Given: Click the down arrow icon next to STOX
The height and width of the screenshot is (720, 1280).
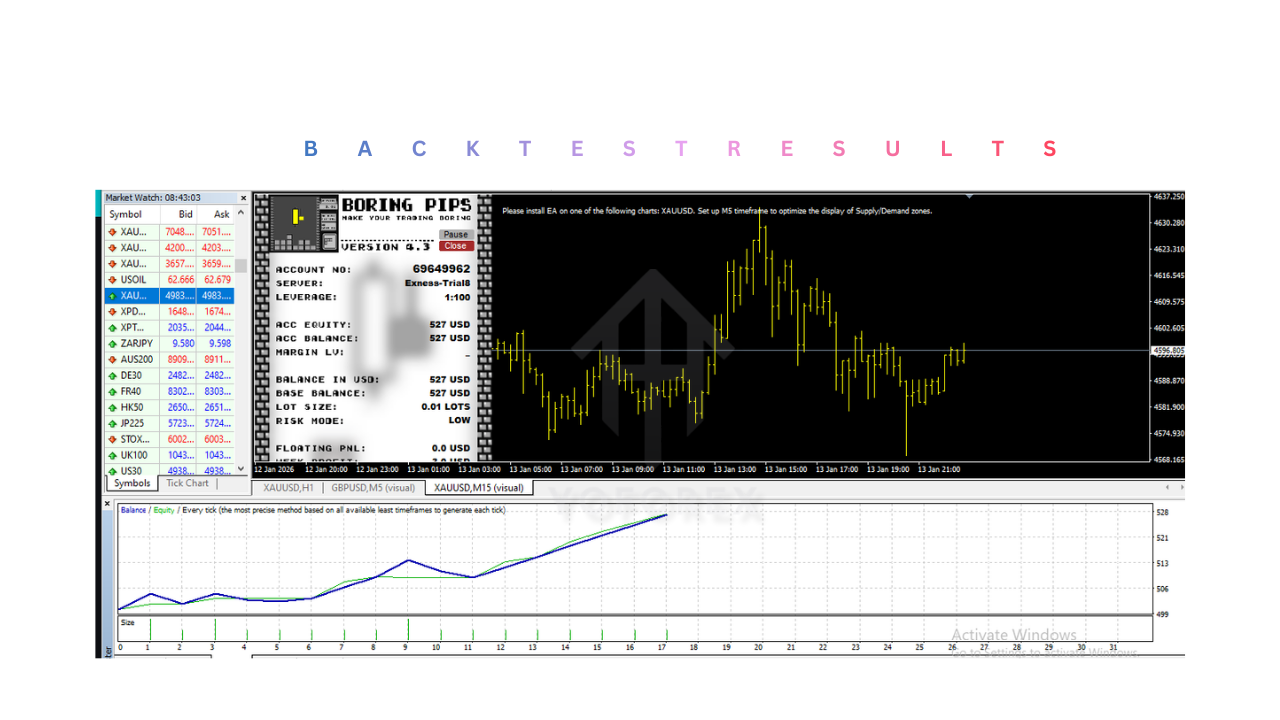Looking at the screenshot, I should click(110, 439).
